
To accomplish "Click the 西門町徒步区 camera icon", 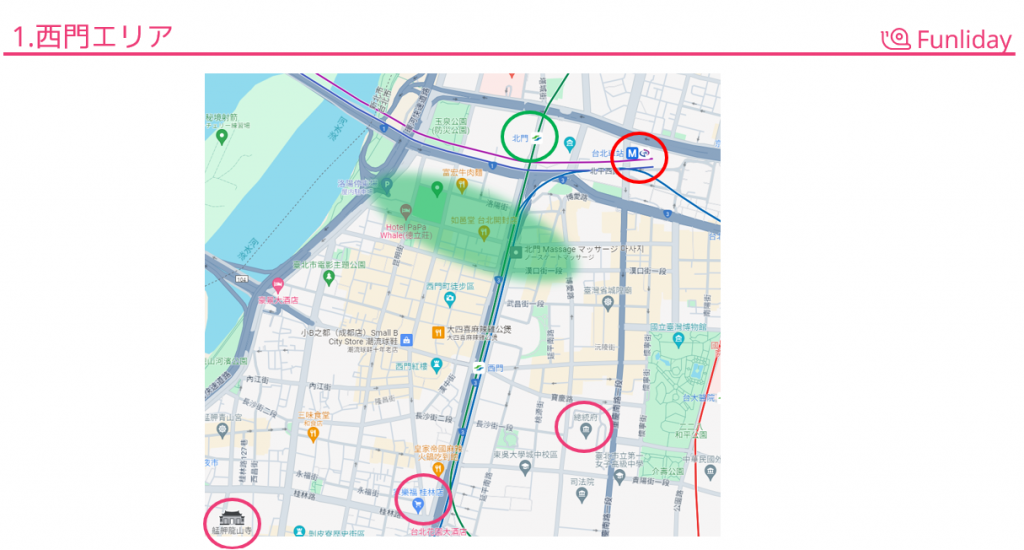I will pyautogui.click(x=450, y=299).
